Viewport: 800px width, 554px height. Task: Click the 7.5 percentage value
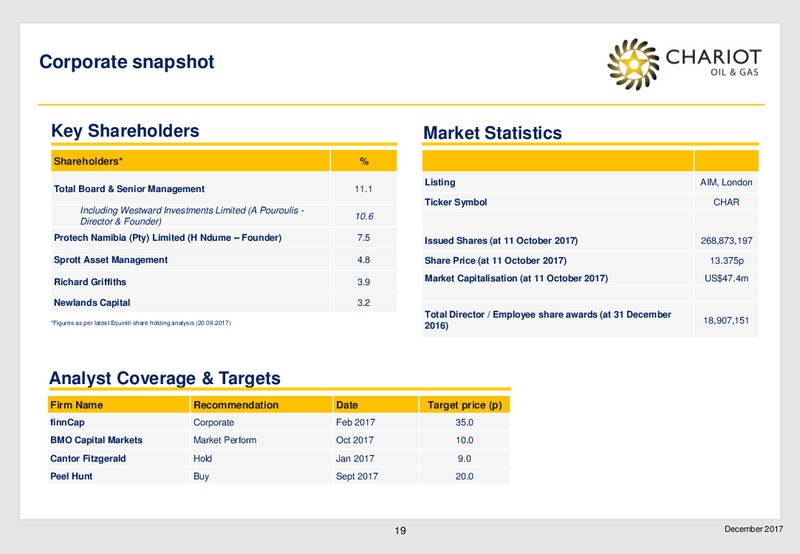364,238
